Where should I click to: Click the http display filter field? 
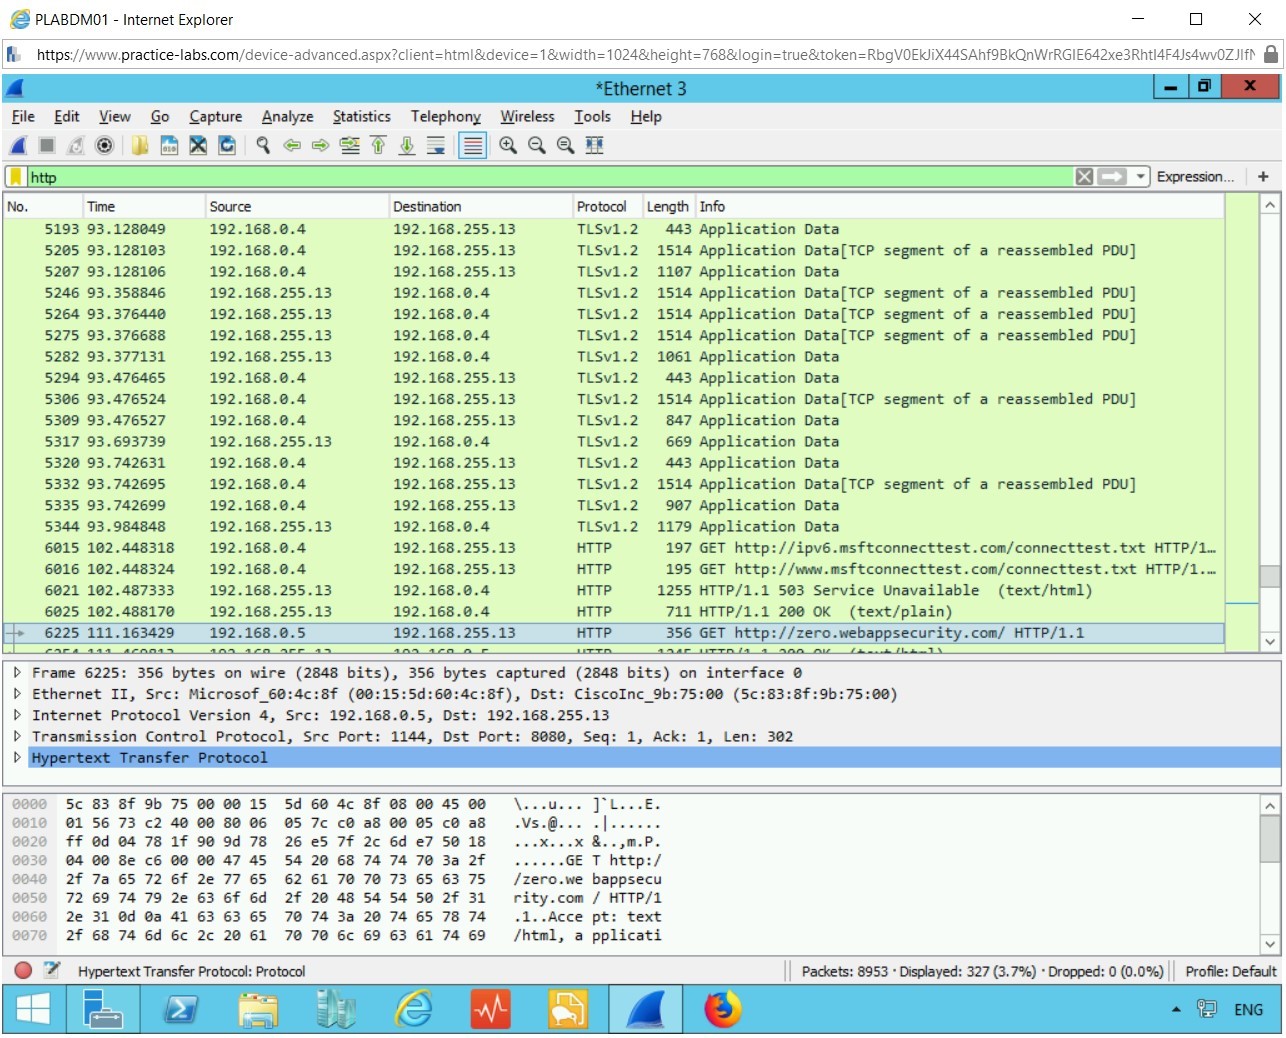[x=549, y=177]
